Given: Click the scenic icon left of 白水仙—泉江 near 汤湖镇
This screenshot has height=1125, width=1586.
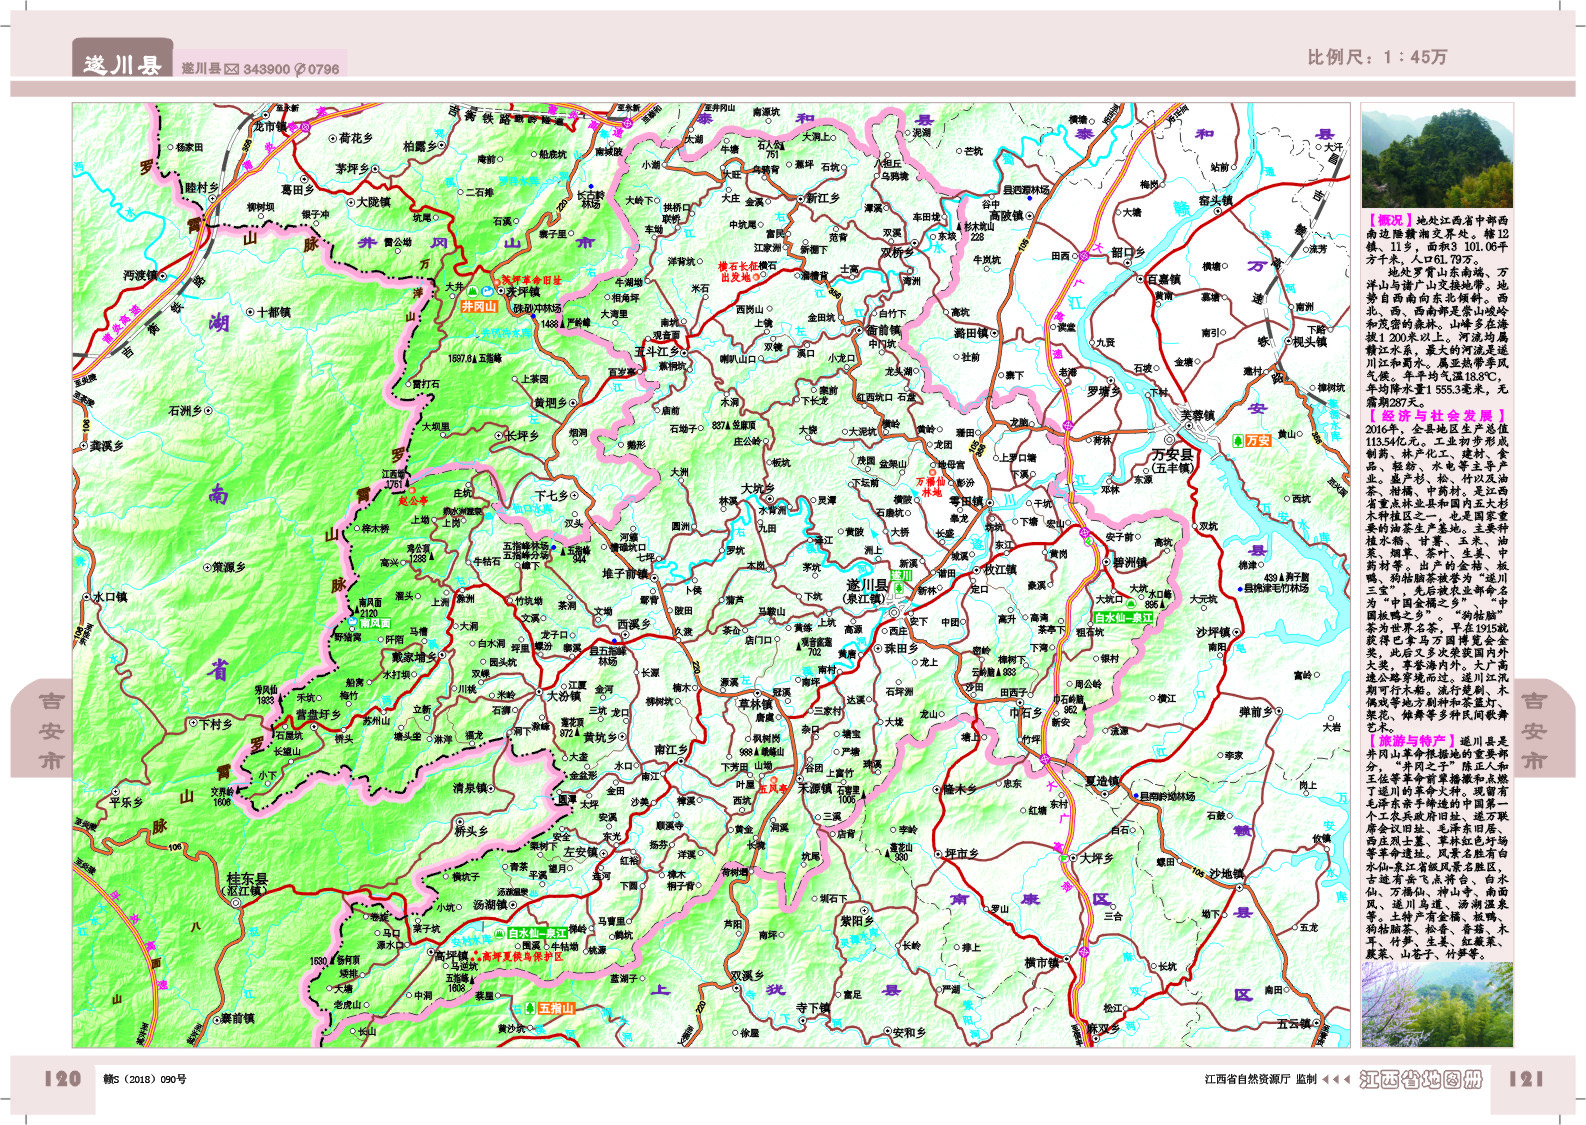Looking at the screenshot, I should [499, 933].
